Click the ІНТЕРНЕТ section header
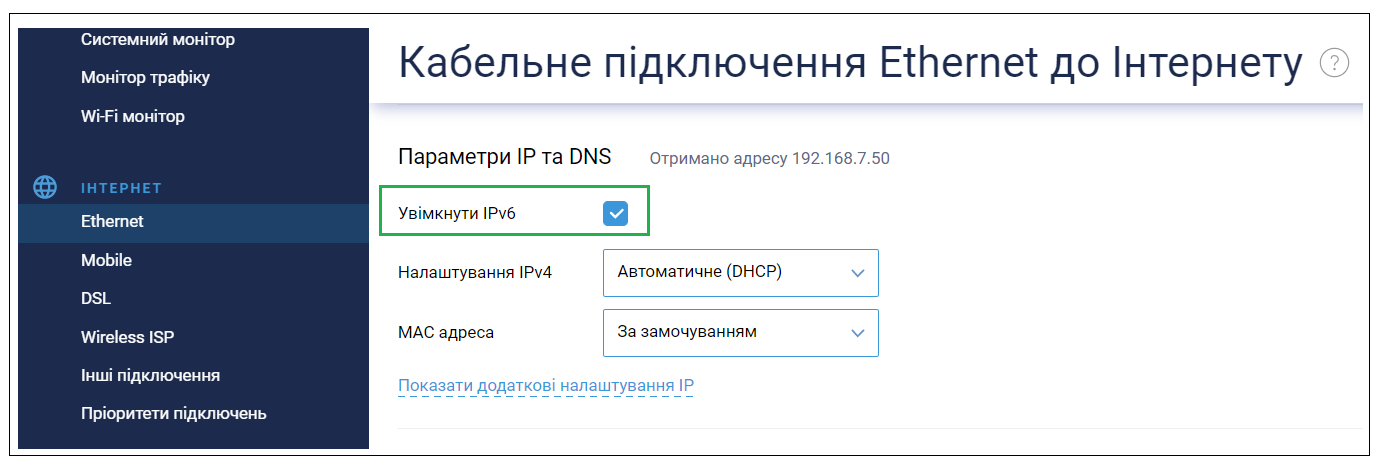 121,188
